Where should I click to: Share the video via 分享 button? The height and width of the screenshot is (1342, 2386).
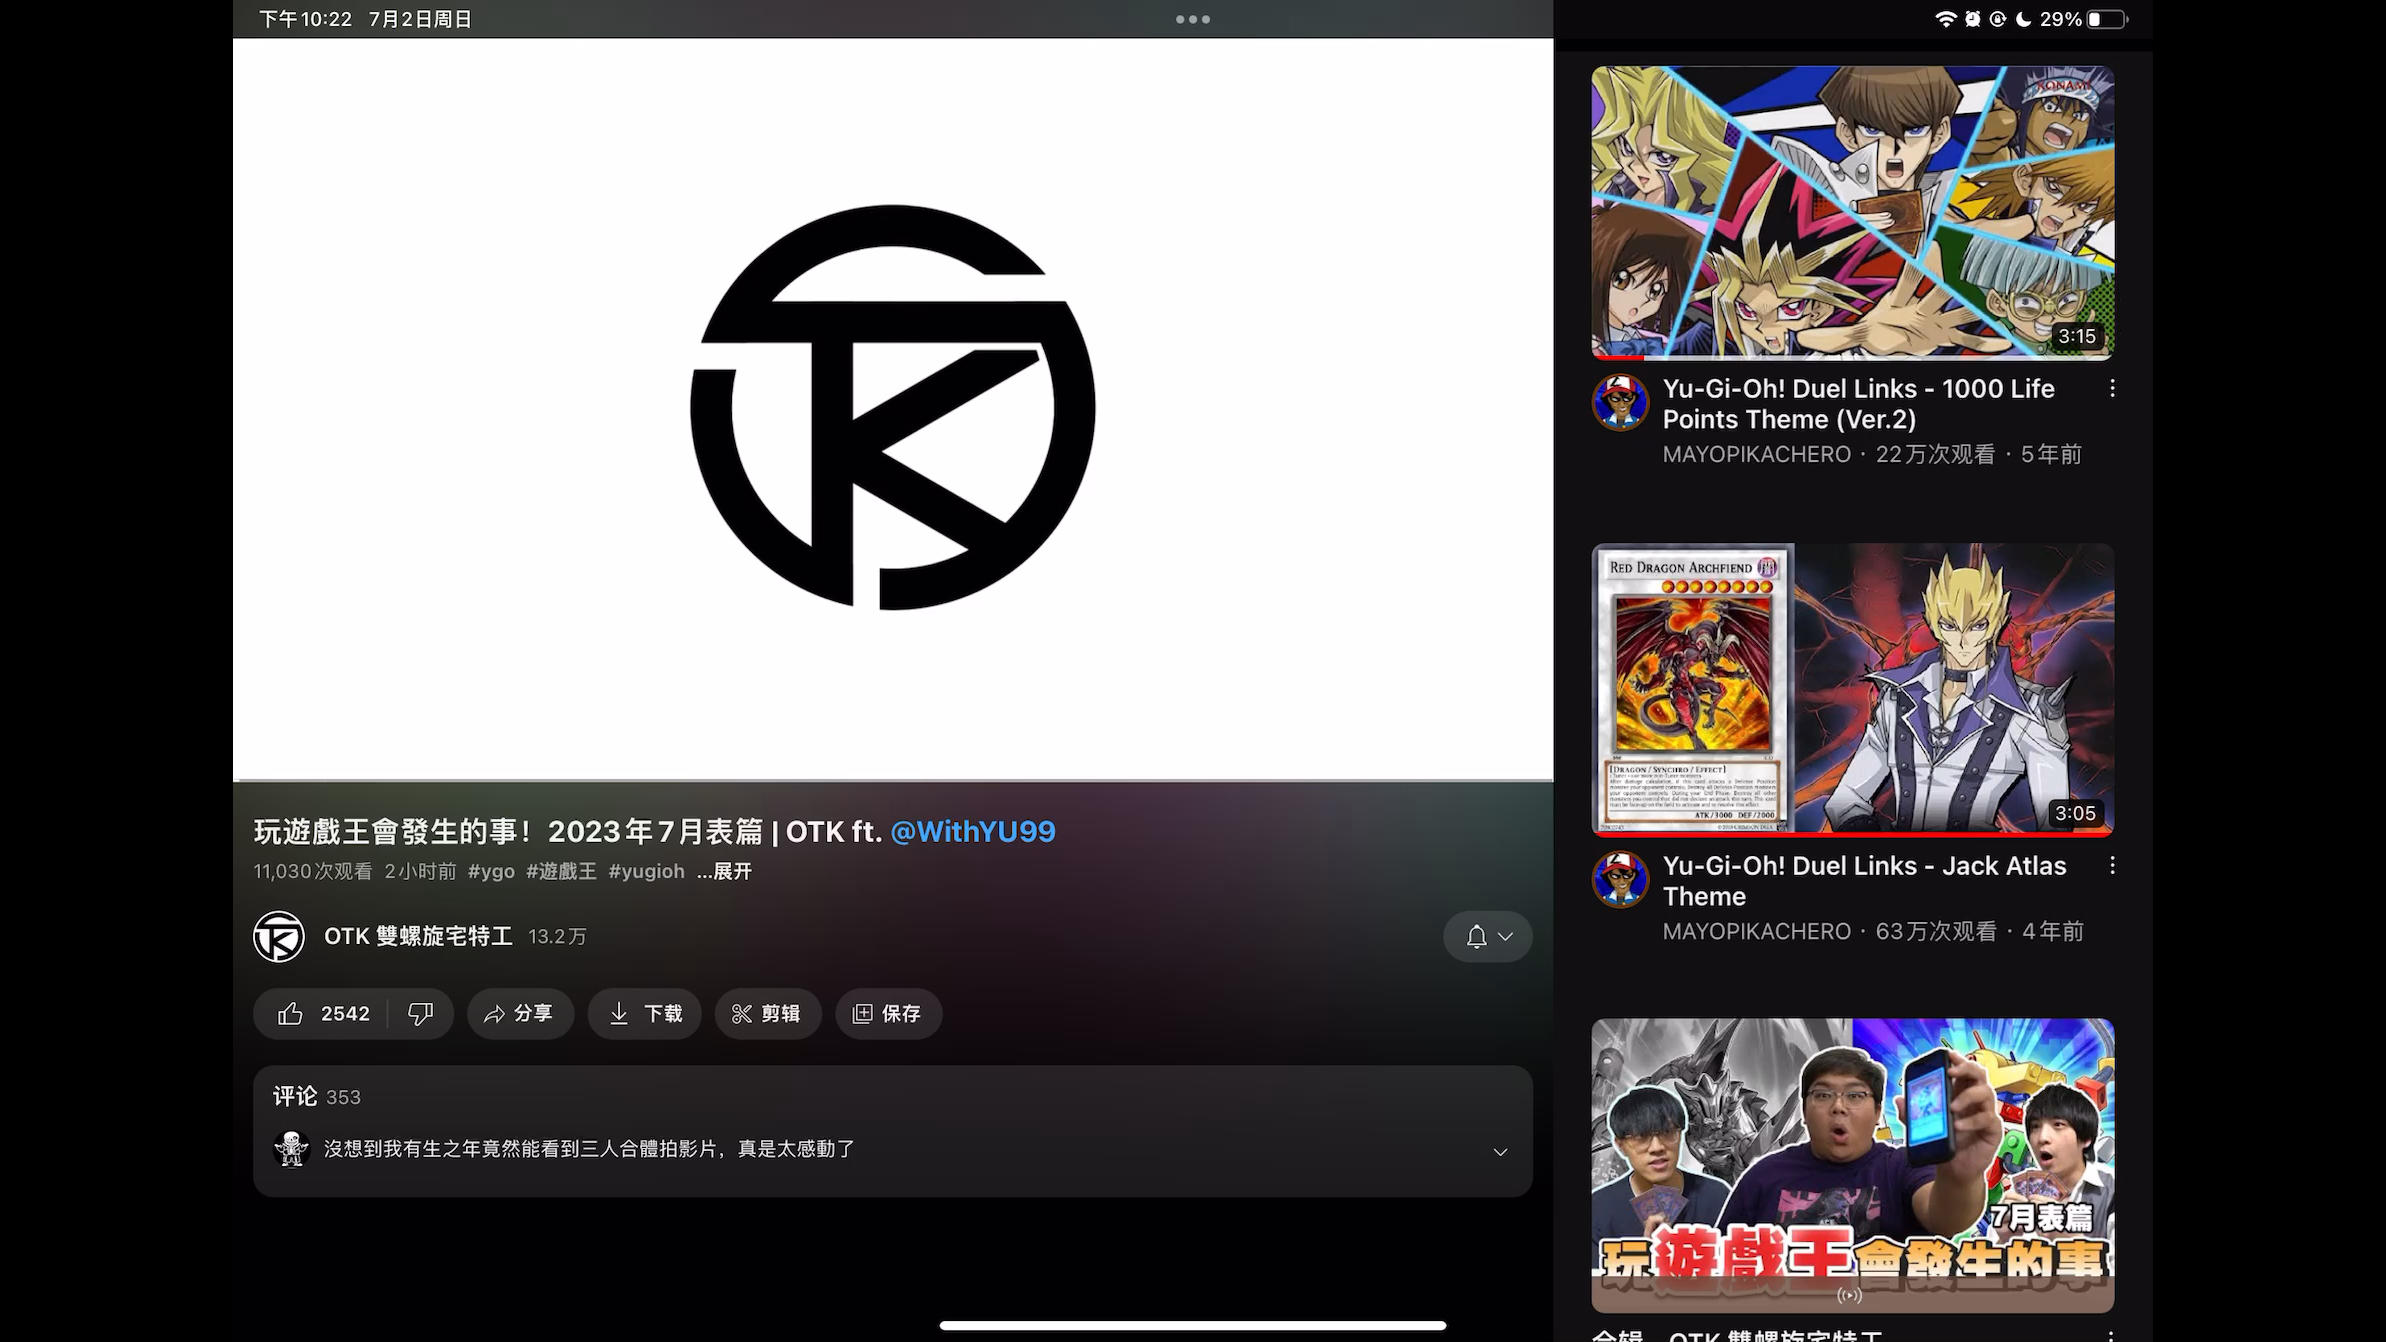[x=520, y=1014]
